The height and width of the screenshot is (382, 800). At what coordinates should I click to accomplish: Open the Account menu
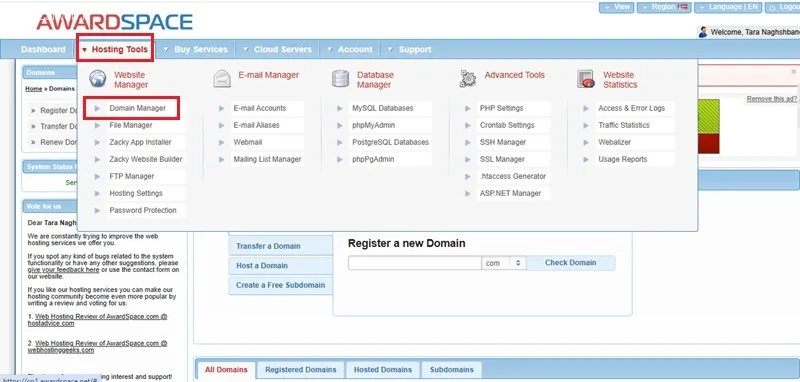(x=351, y=49)
